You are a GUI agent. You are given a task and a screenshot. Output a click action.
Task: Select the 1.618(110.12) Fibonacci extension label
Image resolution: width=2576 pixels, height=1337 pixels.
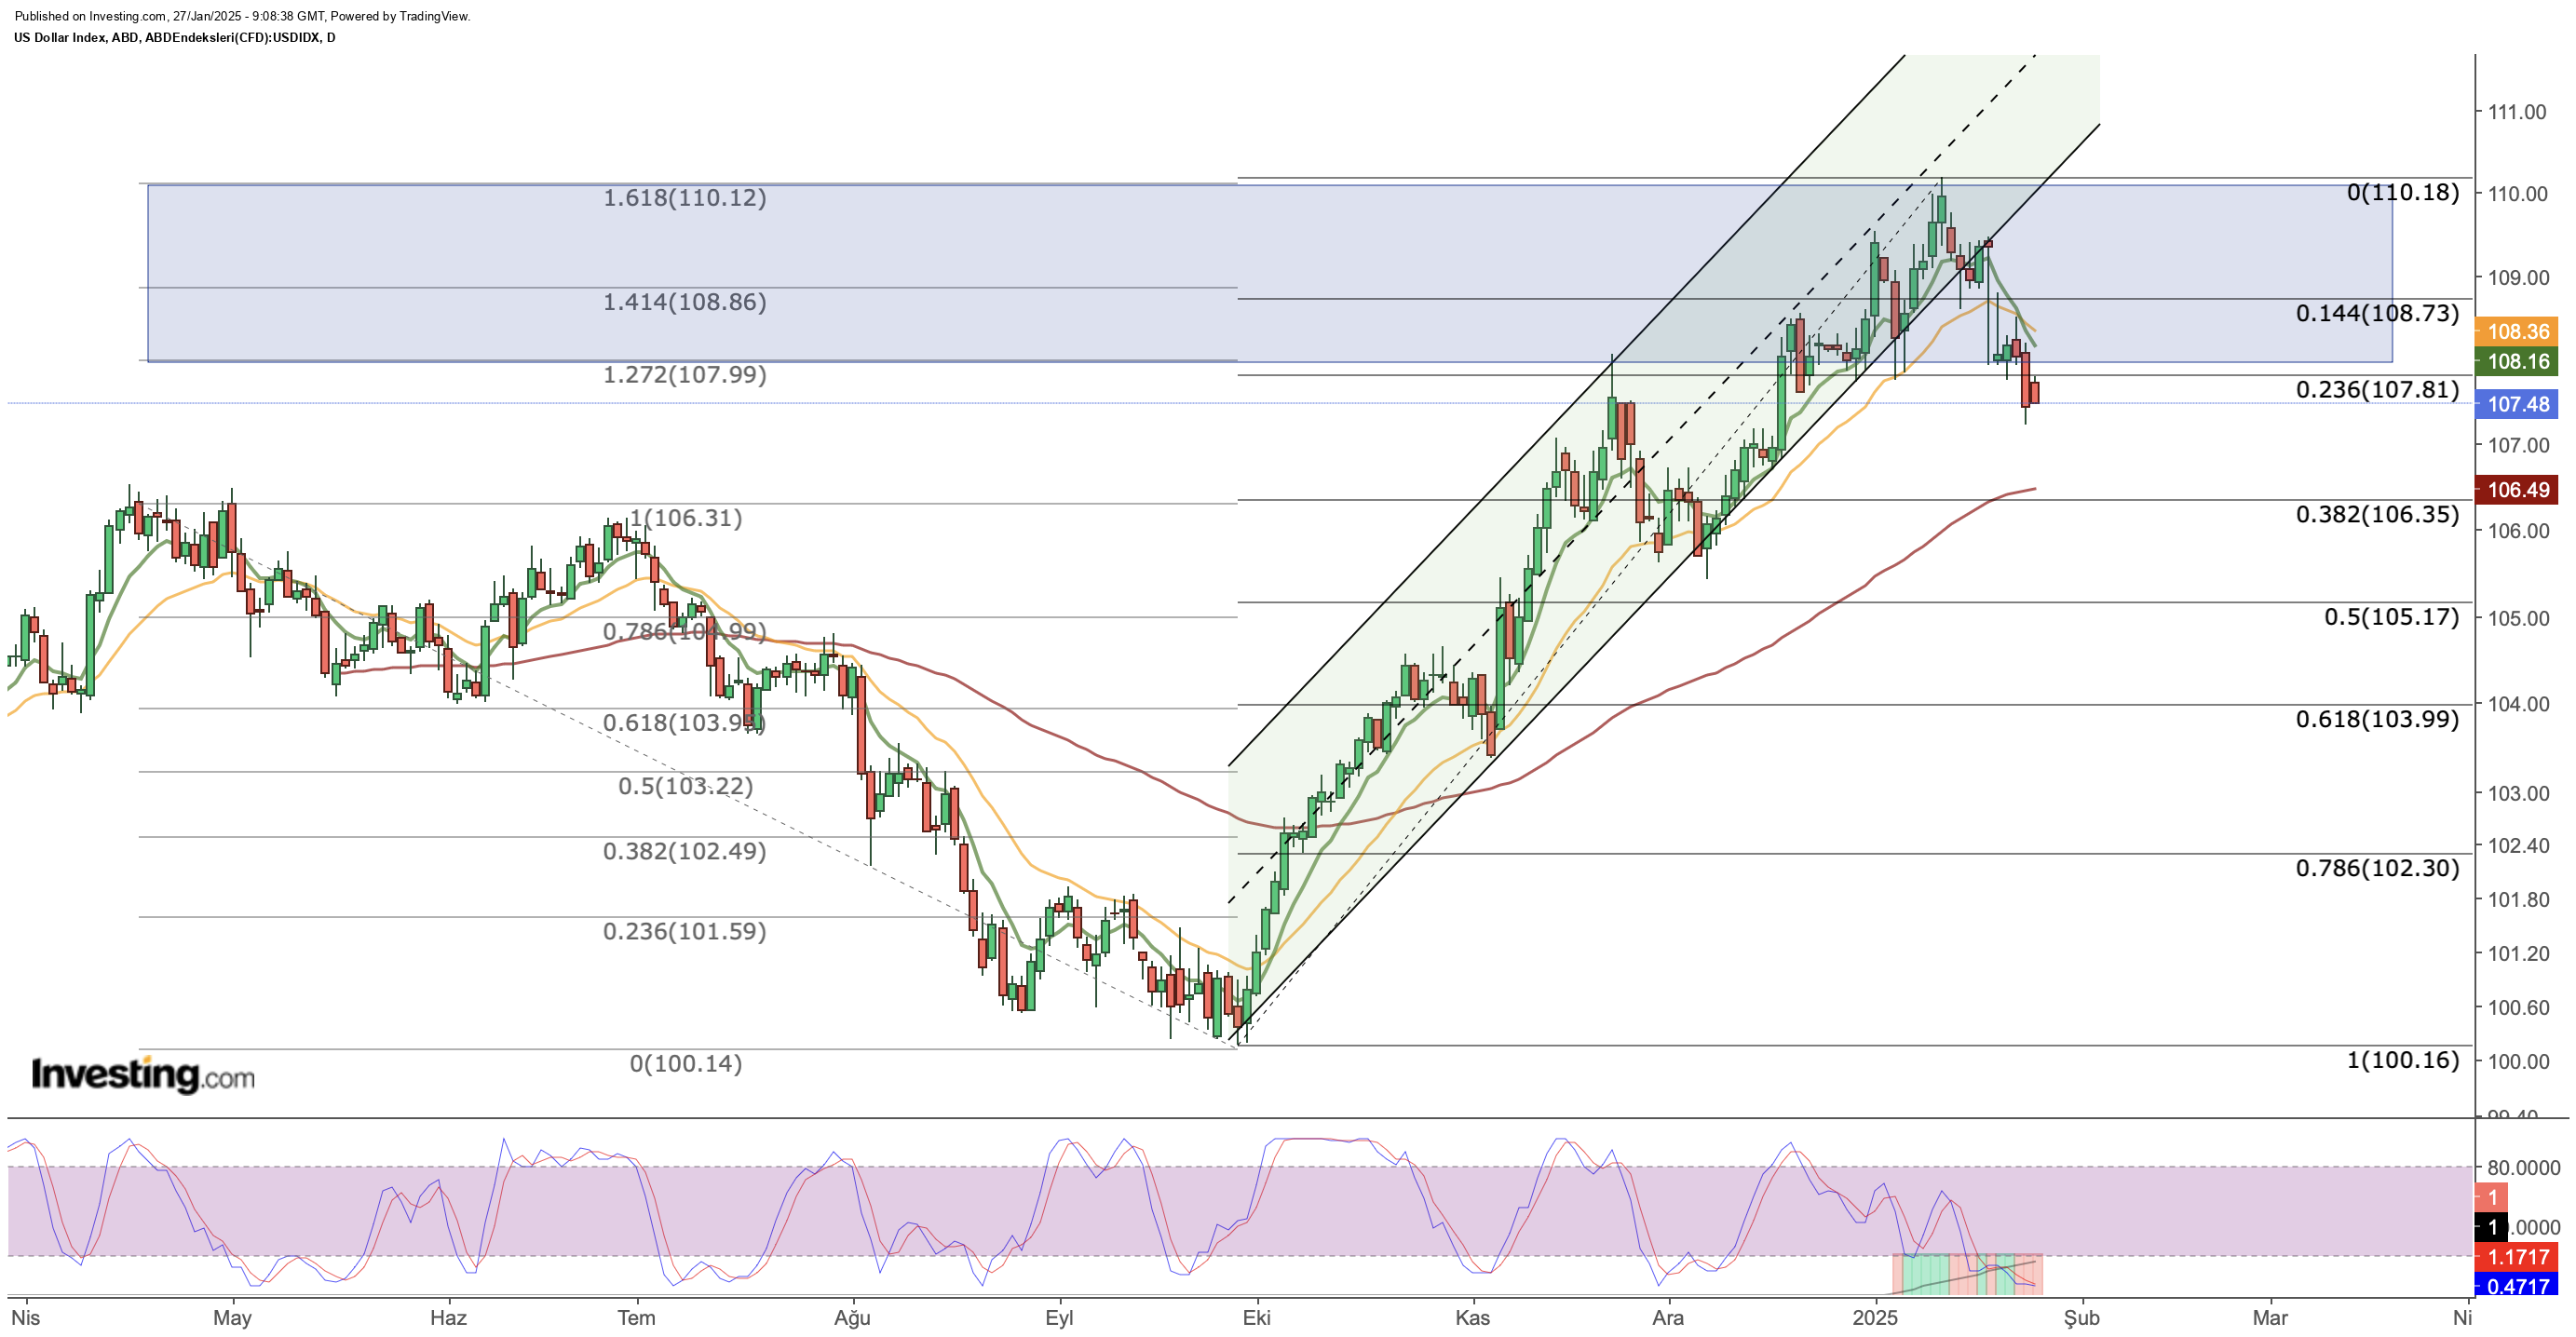[x=684, y=198]
